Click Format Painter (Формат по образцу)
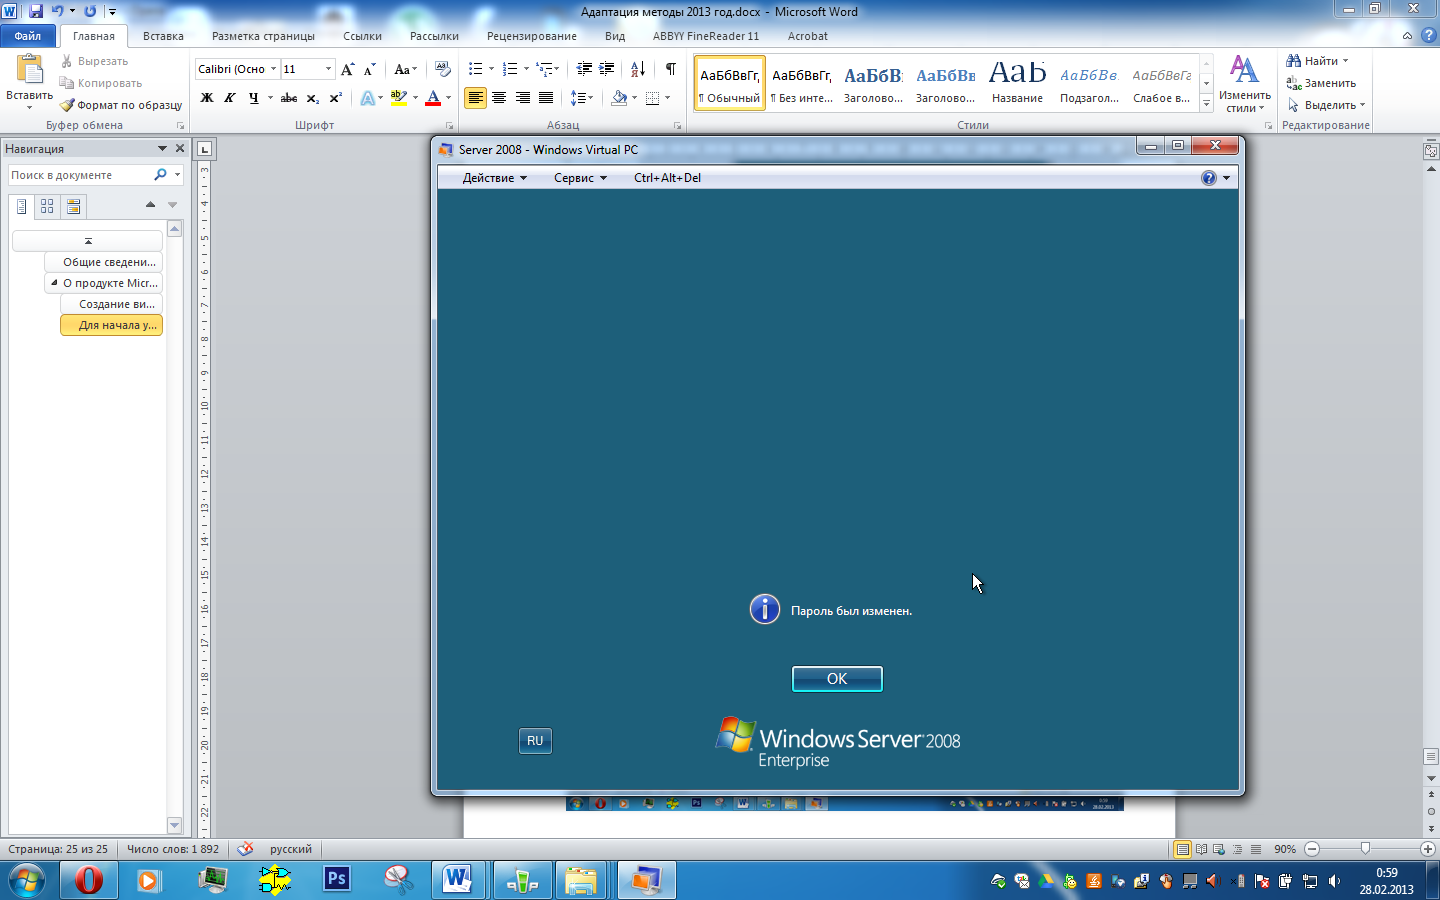The height and width of the screenshot is (900, 1440). tap(121, 105)
